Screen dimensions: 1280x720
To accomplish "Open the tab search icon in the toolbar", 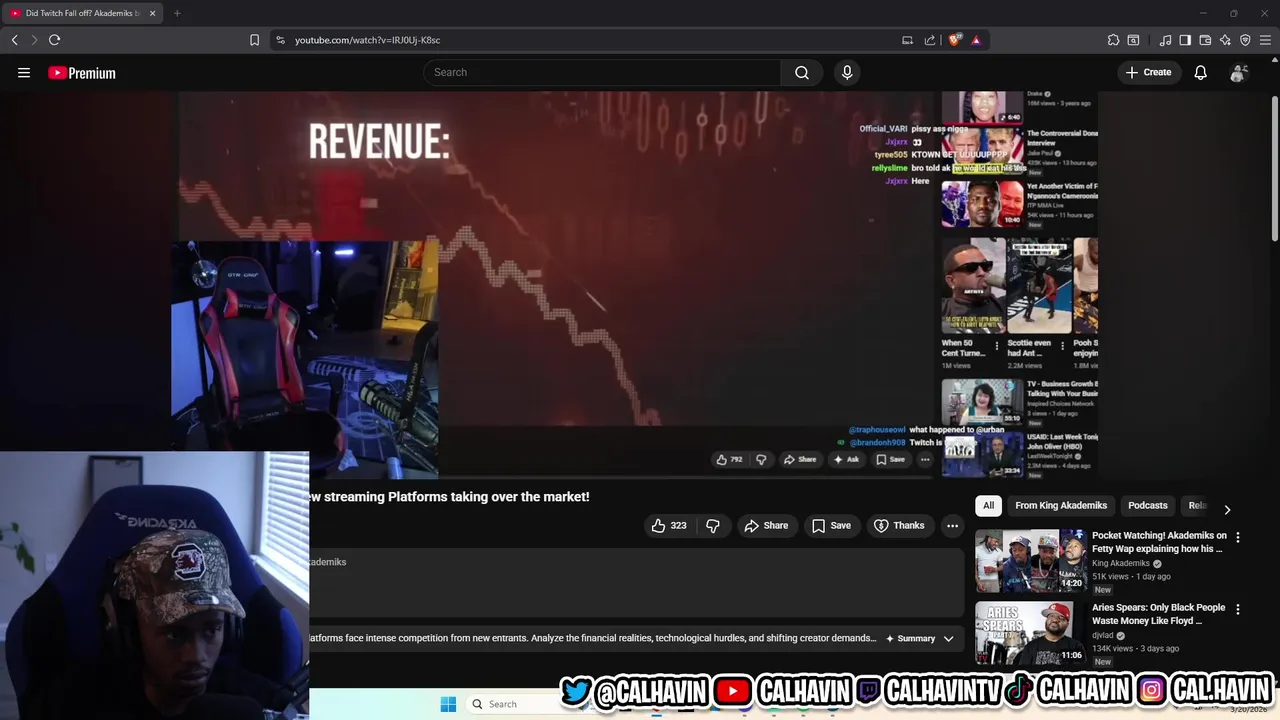I will coord(1133,40).
